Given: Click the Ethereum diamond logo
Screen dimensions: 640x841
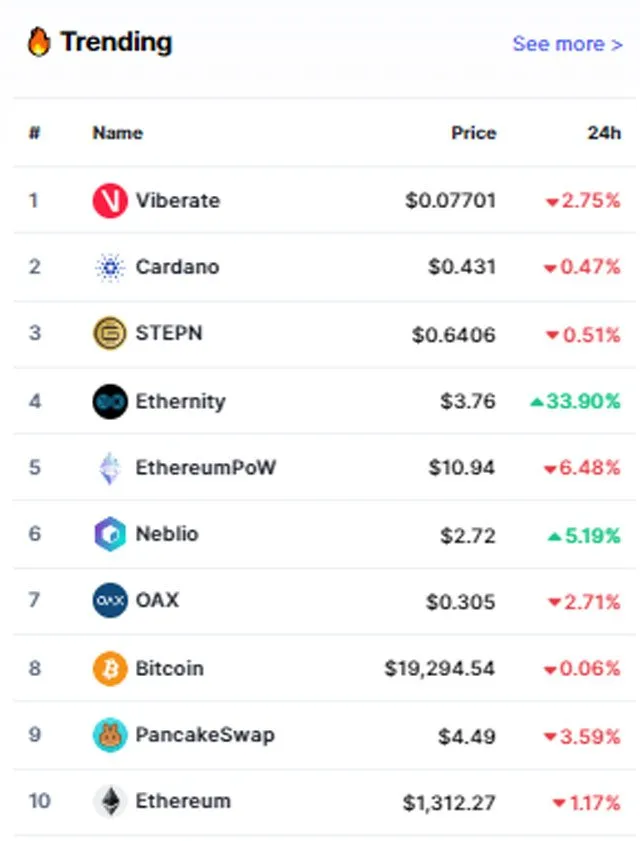Looking at the screenshot, I should (110, 801).
